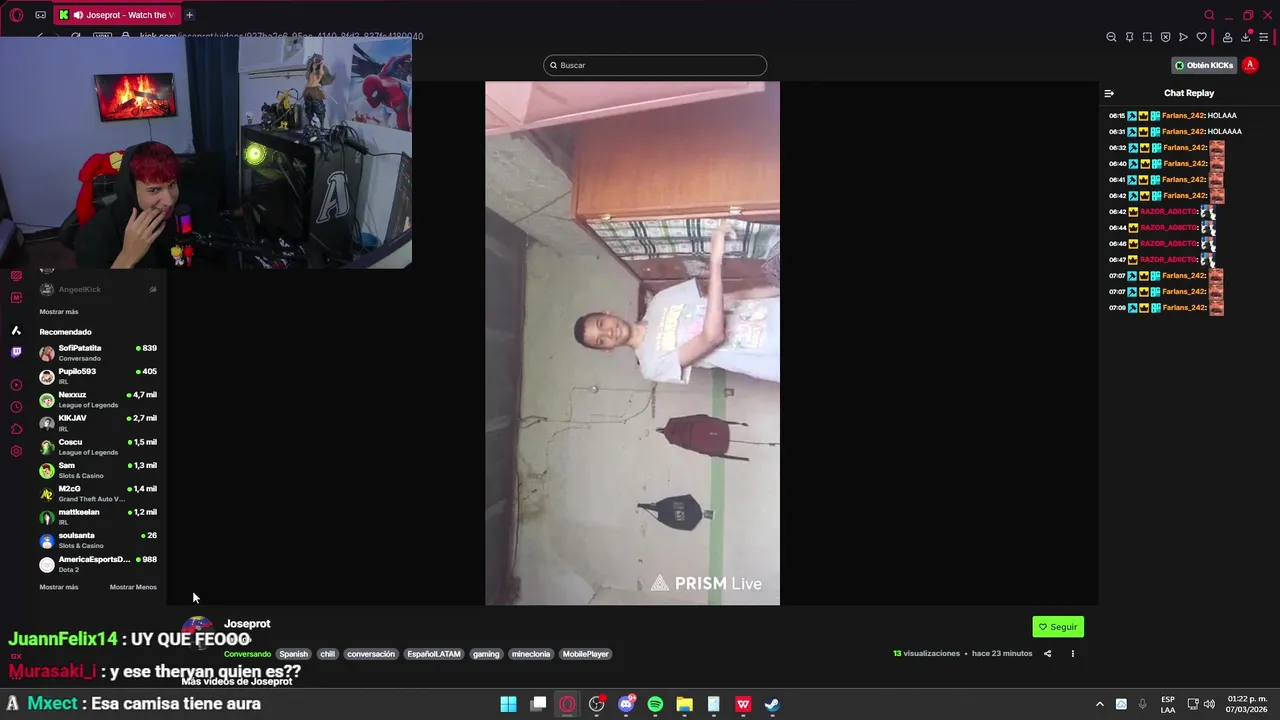
Task: Open the ad blocker shield icon
Action: point(1165,37)
